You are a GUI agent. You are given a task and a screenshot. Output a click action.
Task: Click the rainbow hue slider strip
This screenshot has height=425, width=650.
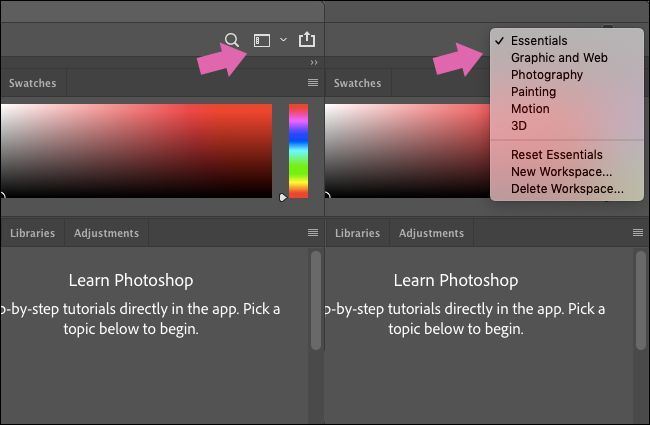coord(298,150)
